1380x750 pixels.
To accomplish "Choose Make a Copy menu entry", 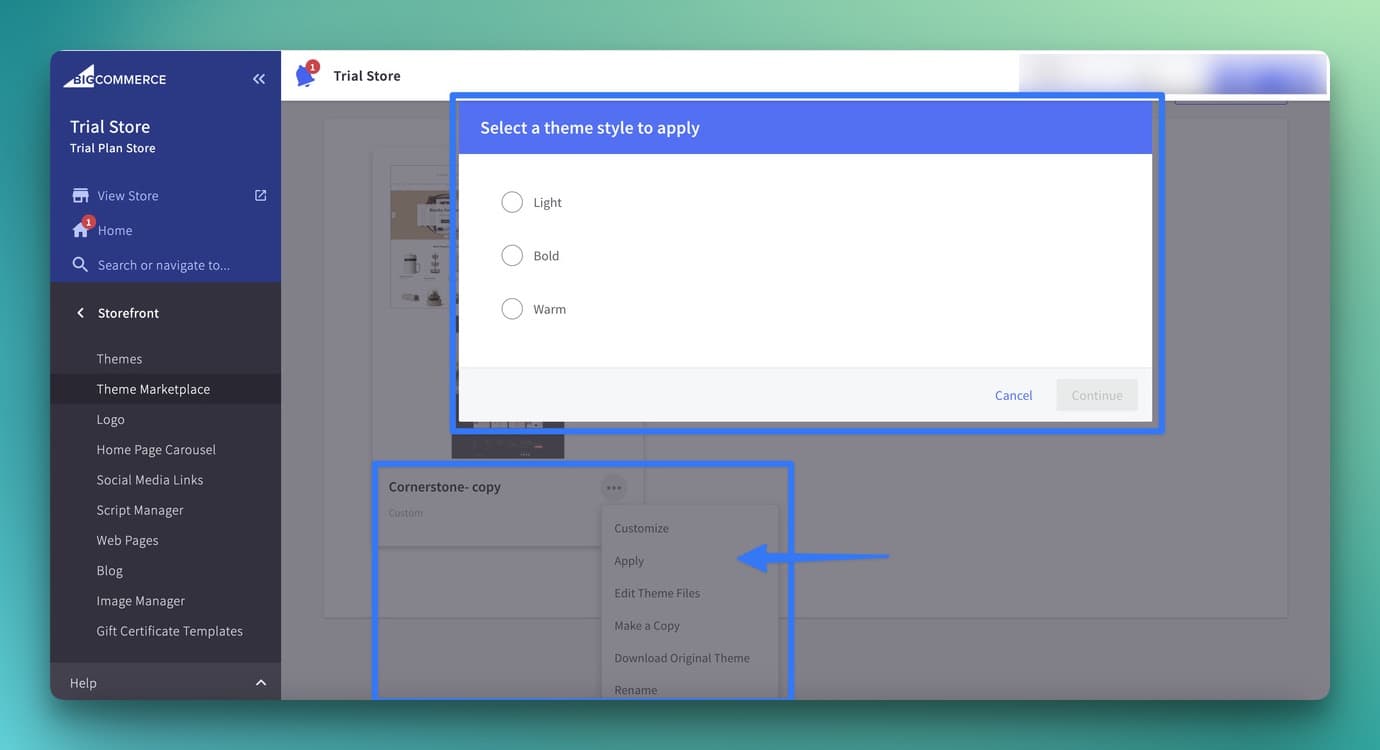I will point(647,626).
